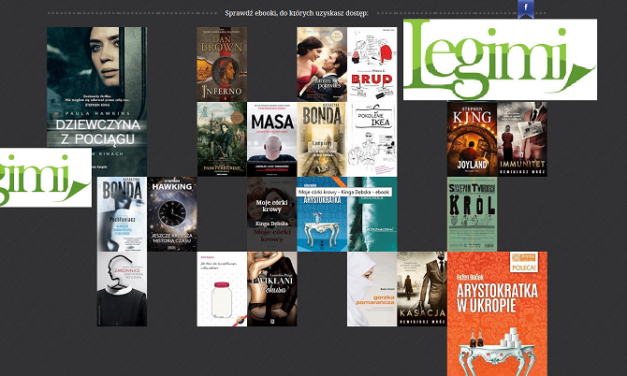The image size is (627, 376).
Task: Open the Bonda Pochłaniacz cover
Action: point(122,214)
